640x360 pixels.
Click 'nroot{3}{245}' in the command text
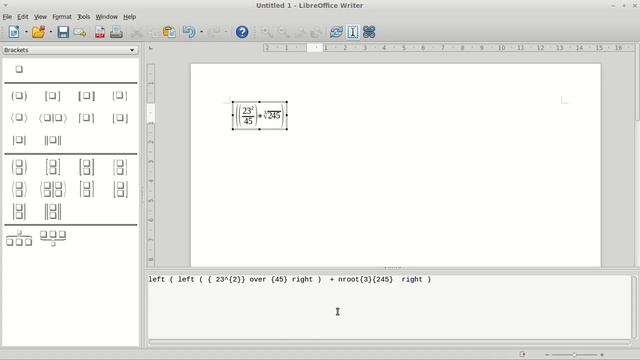coord(365,280)
